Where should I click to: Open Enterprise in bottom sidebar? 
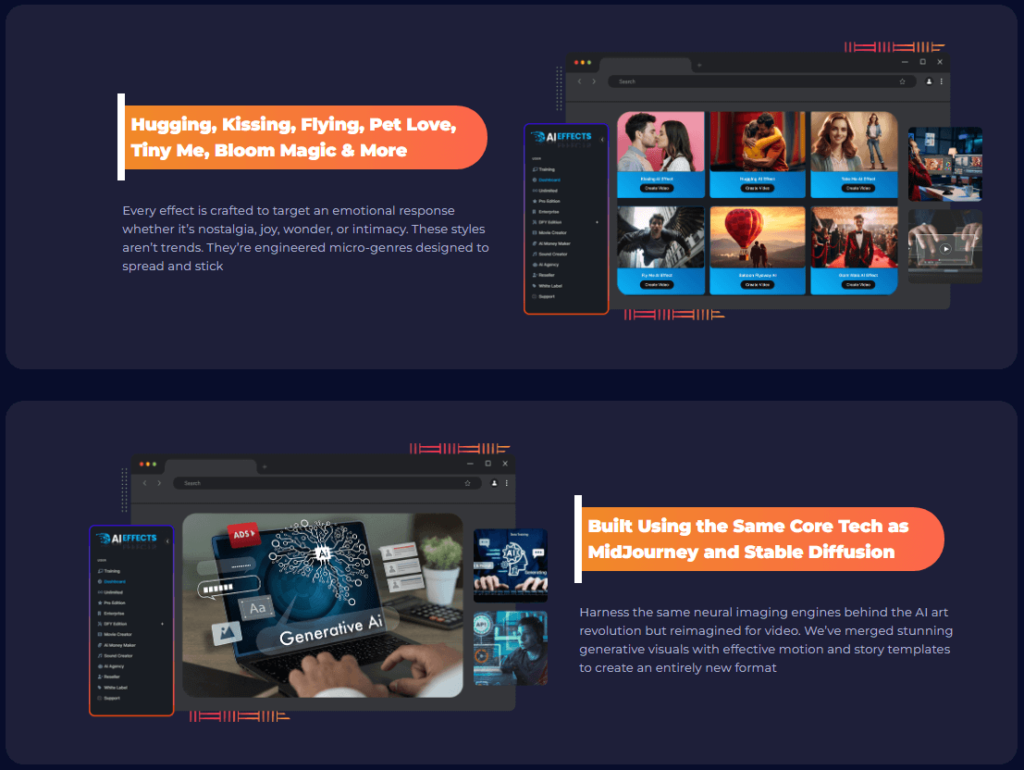coord(111,613)
